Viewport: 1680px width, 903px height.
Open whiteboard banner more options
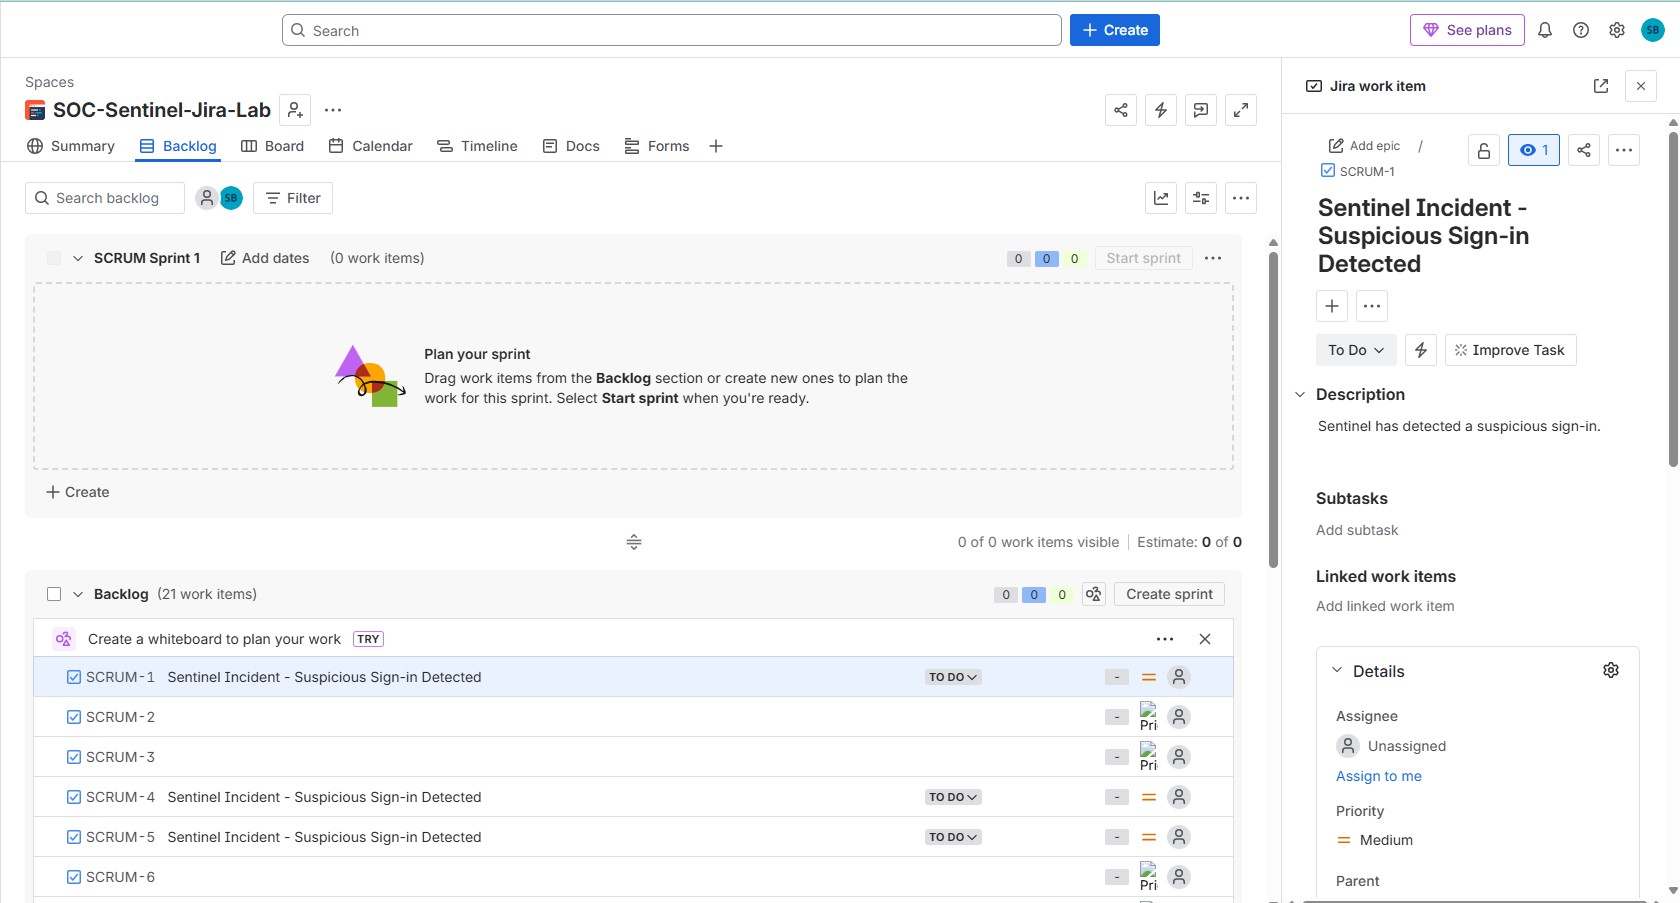[x=1165, y=639]
